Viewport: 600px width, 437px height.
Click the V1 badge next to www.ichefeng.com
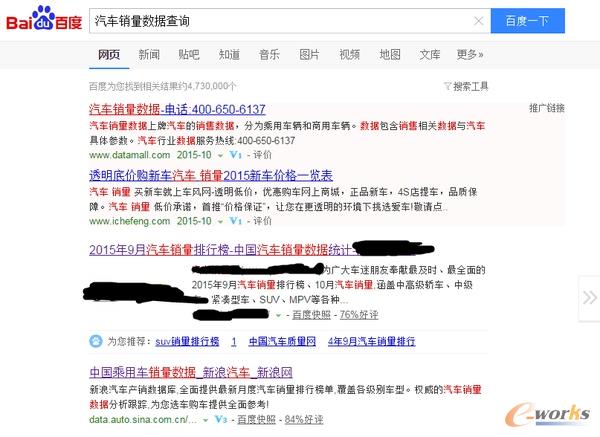236,221
